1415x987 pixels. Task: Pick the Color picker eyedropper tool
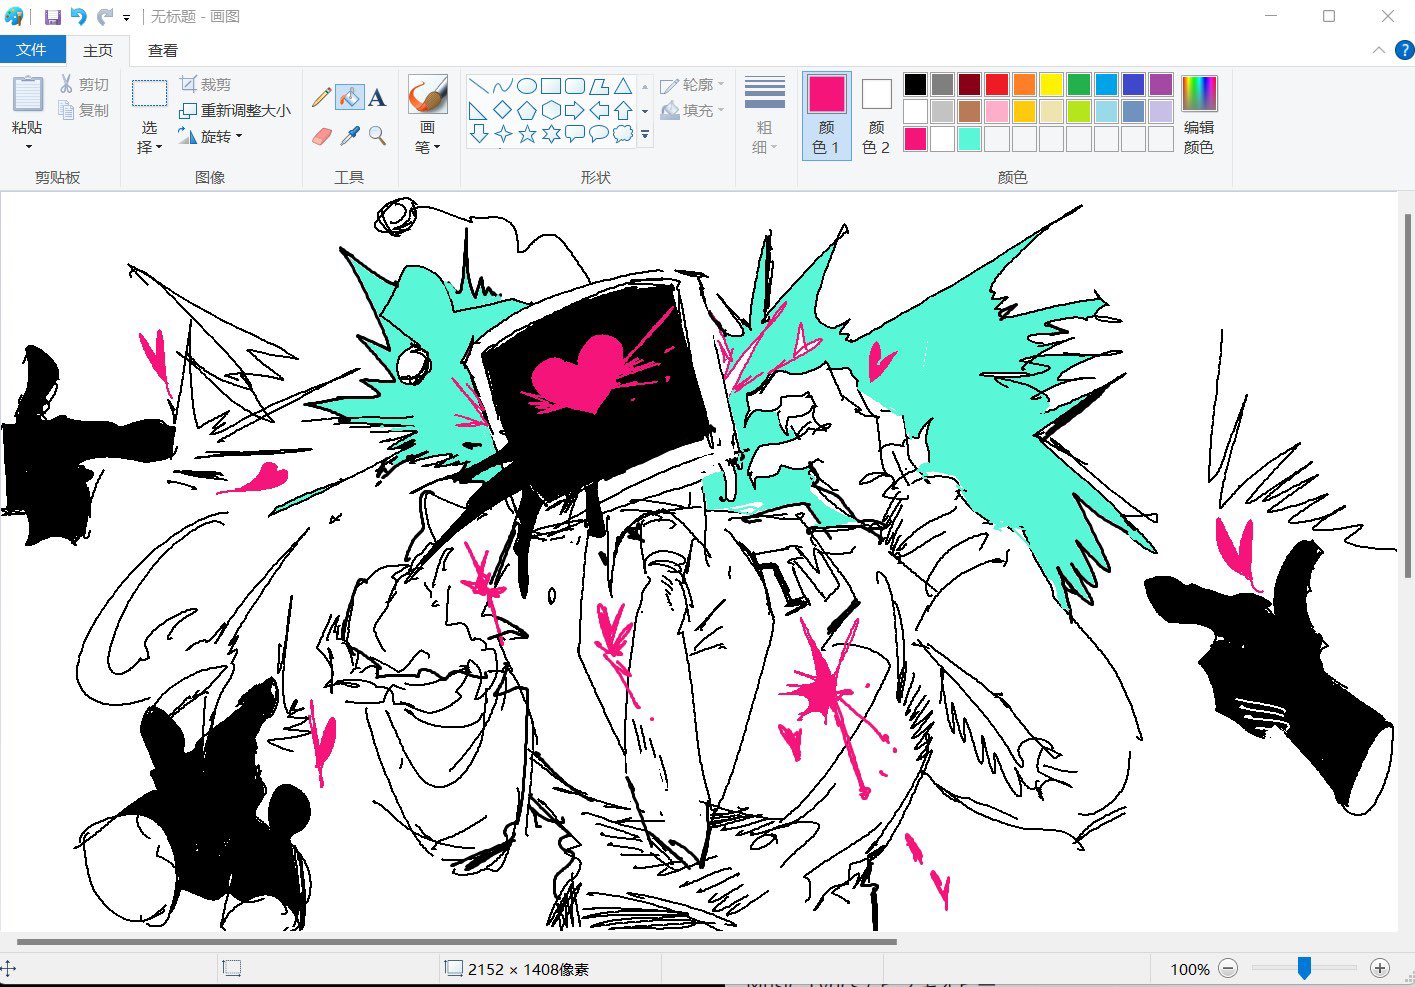349,135
